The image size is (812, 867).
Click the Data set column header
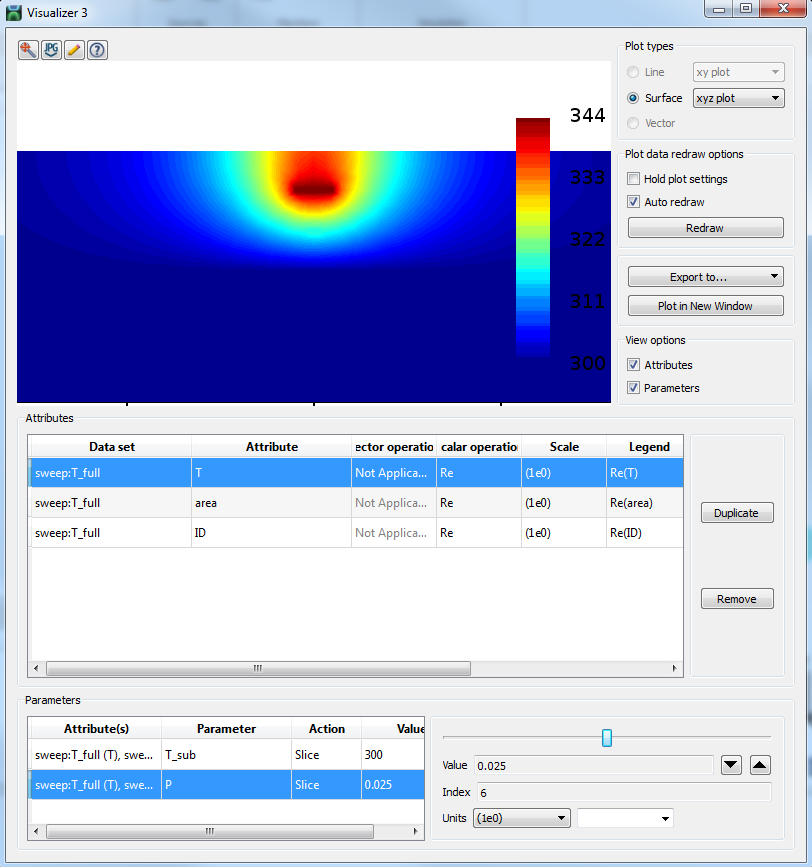[112, 447]
